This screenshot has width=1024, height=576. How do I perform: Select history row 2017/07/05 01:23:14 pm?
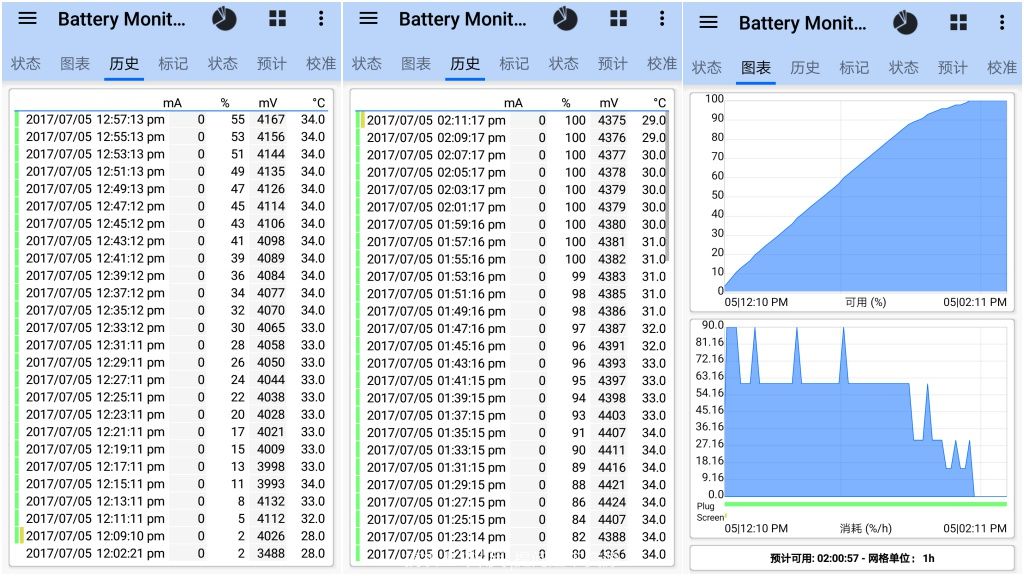point(512,537)
